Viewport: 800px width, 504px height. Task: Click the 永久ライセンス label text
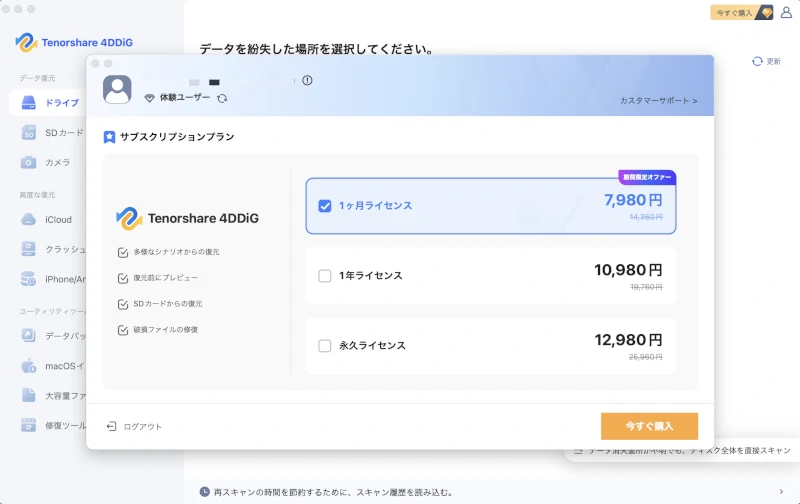pyautogui.click(x=372, y=346)
